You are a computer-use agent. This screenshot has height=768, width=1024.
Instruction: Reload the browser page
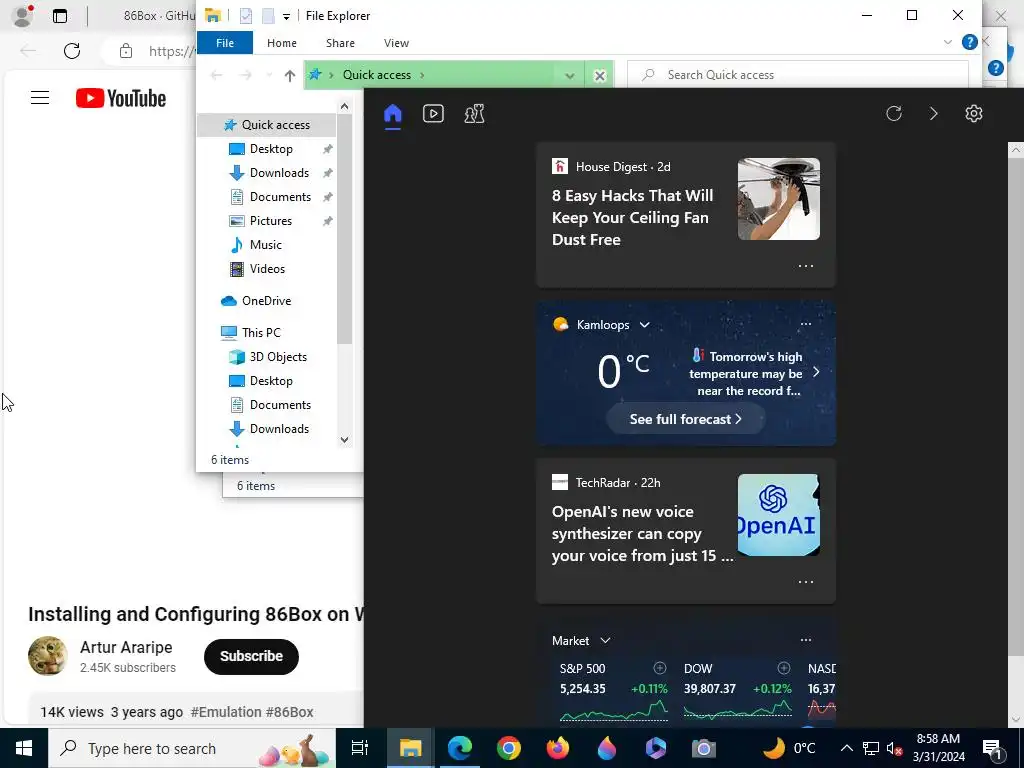[x=72, y=51]
